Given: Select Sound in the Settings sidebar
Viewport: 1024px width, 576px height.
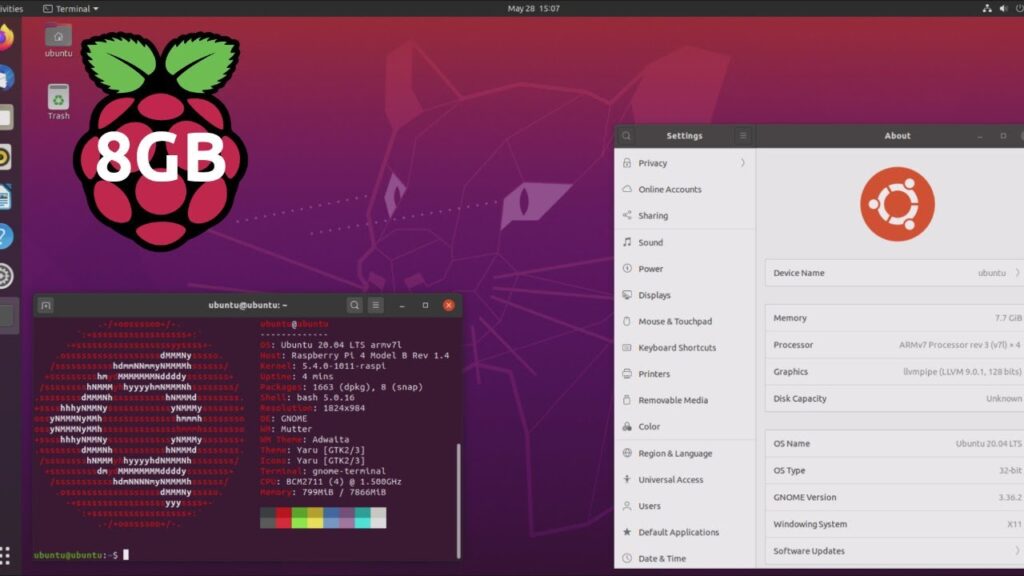Looking at the screenshot, I should coord(650,242).
